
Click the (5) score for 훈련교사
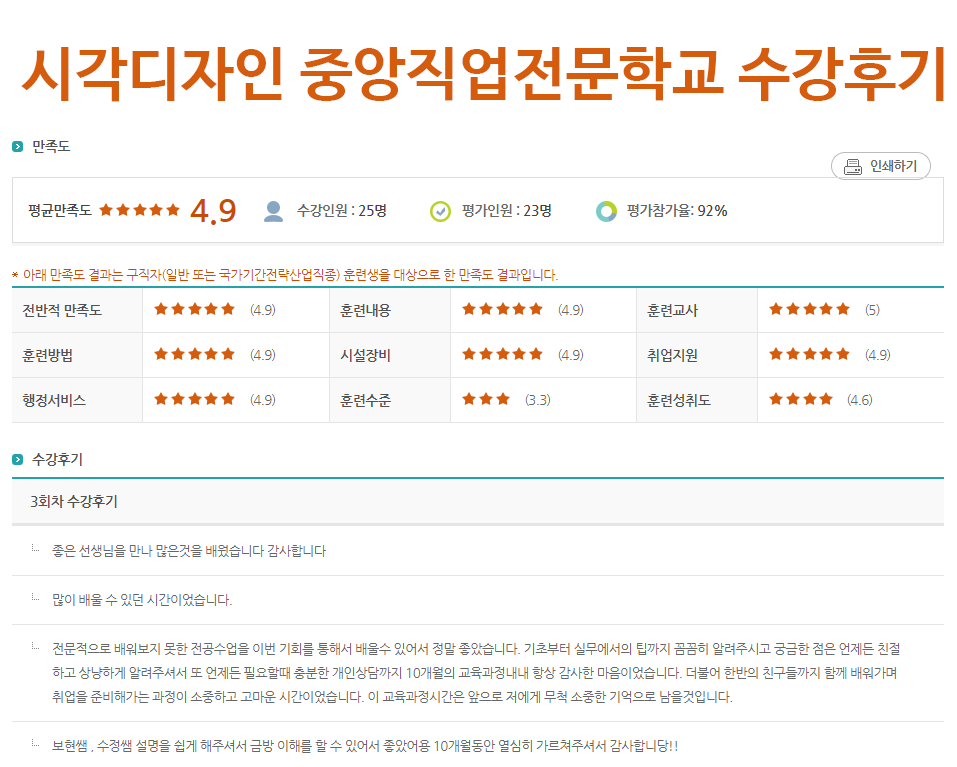872,310
